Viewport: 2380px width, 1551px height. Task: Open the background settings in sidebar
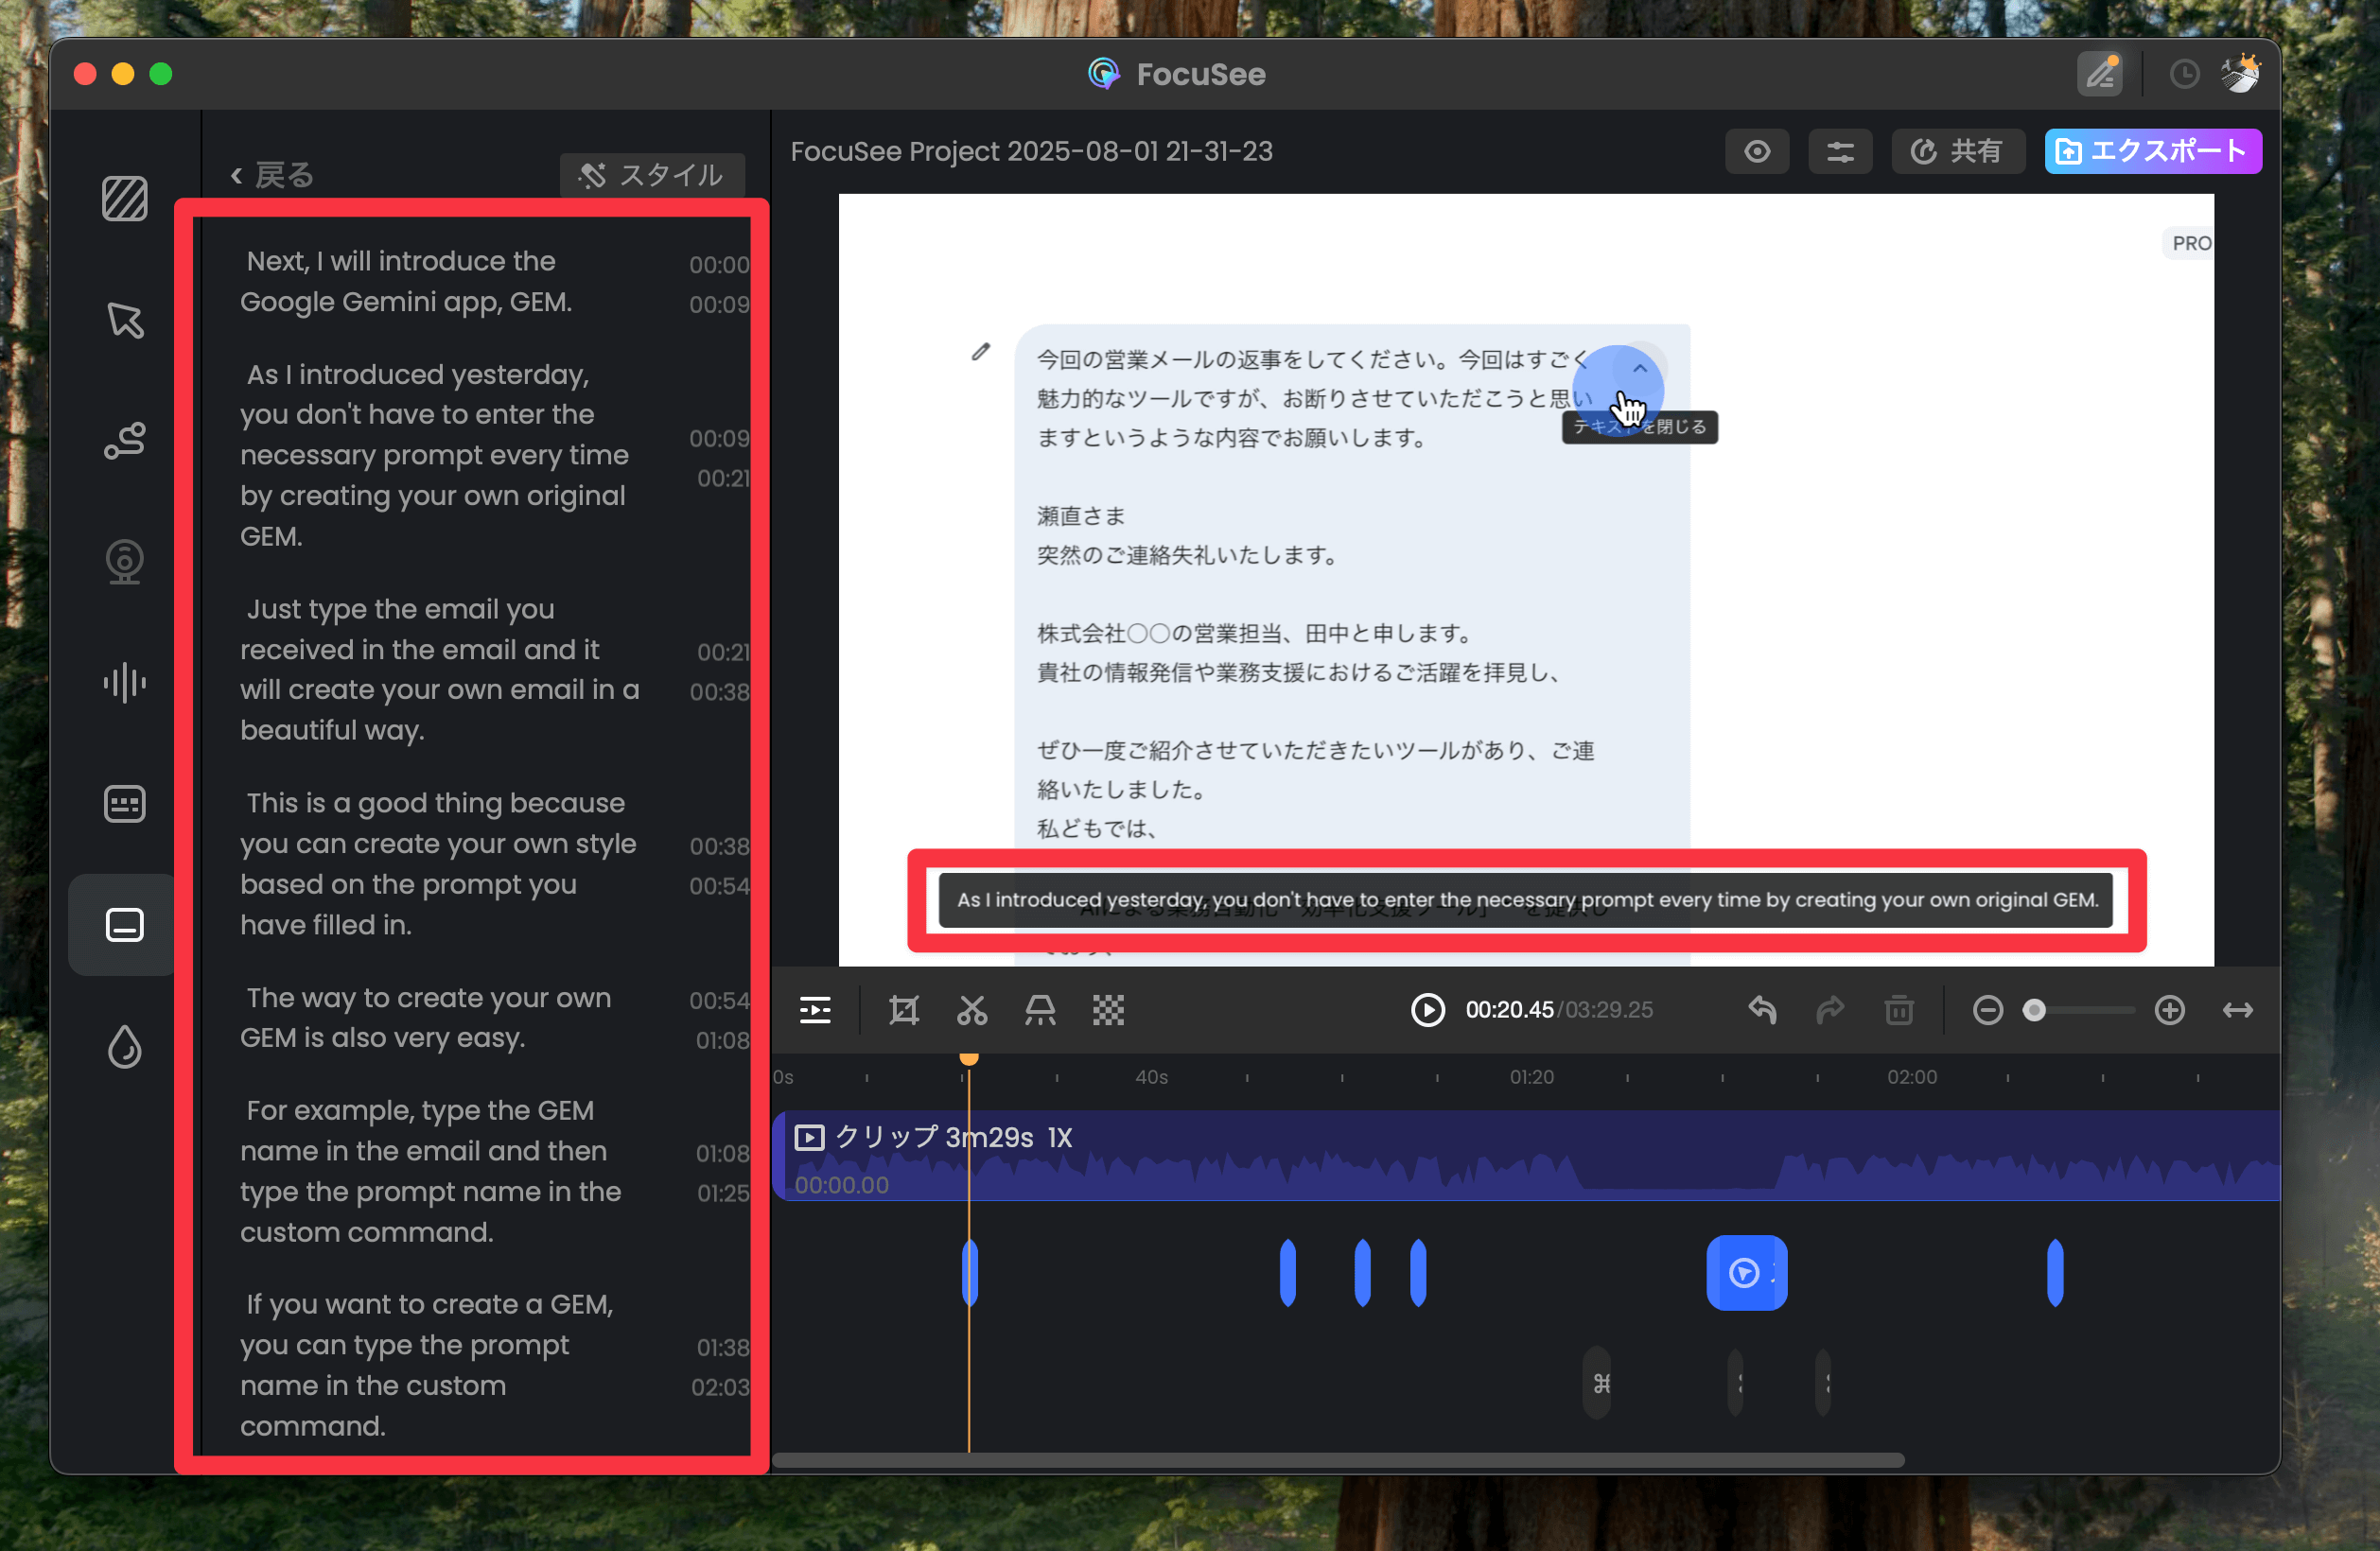tap(124, 198)
